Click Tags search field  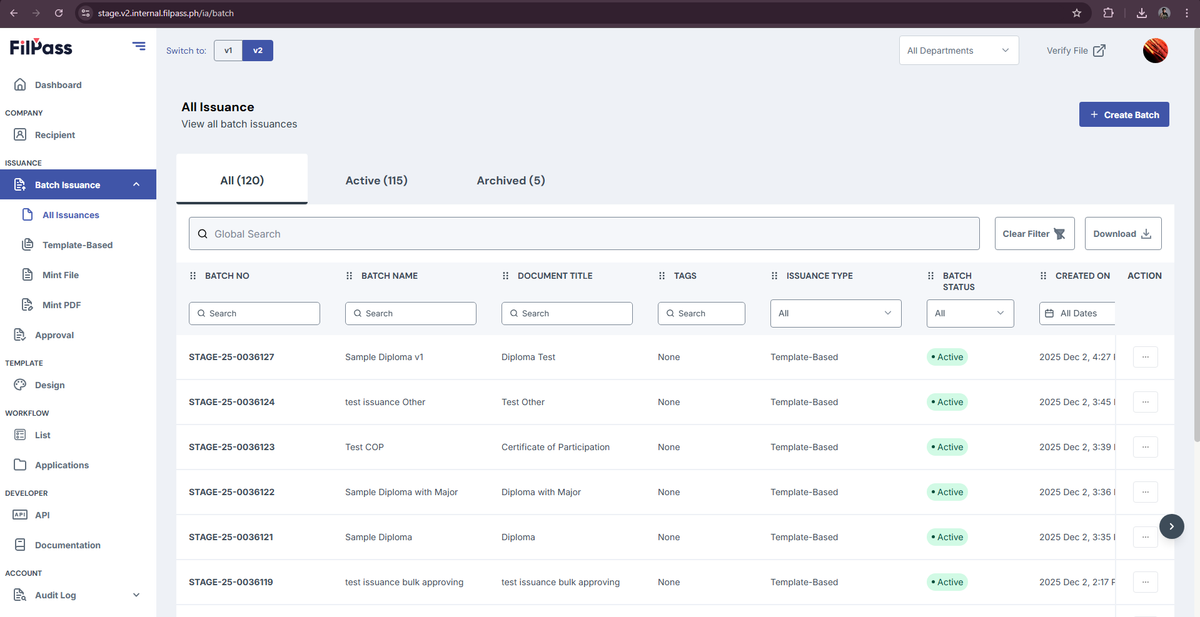[x=701, y=313]
